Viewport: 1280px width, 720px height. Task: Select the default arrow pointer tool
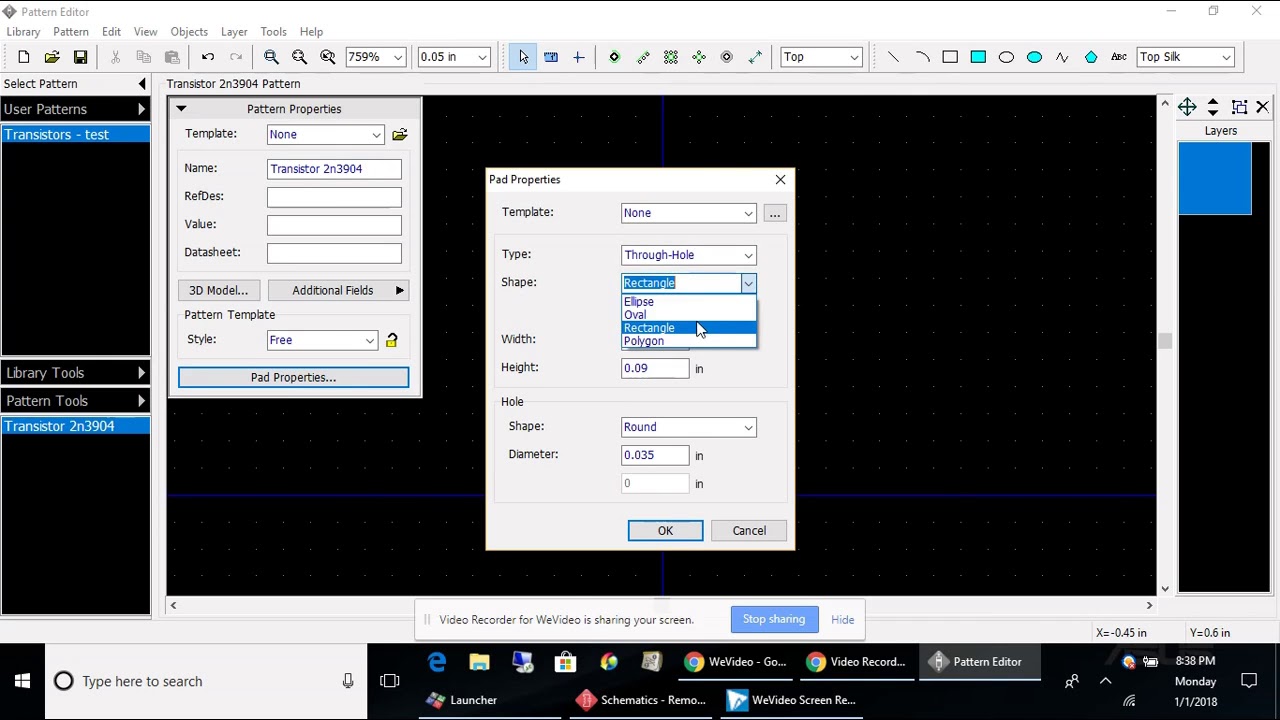523,57
